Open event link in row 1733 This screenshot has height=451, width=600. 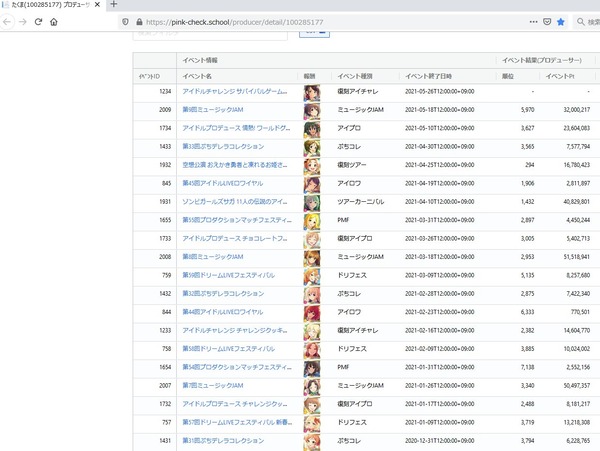235,238
